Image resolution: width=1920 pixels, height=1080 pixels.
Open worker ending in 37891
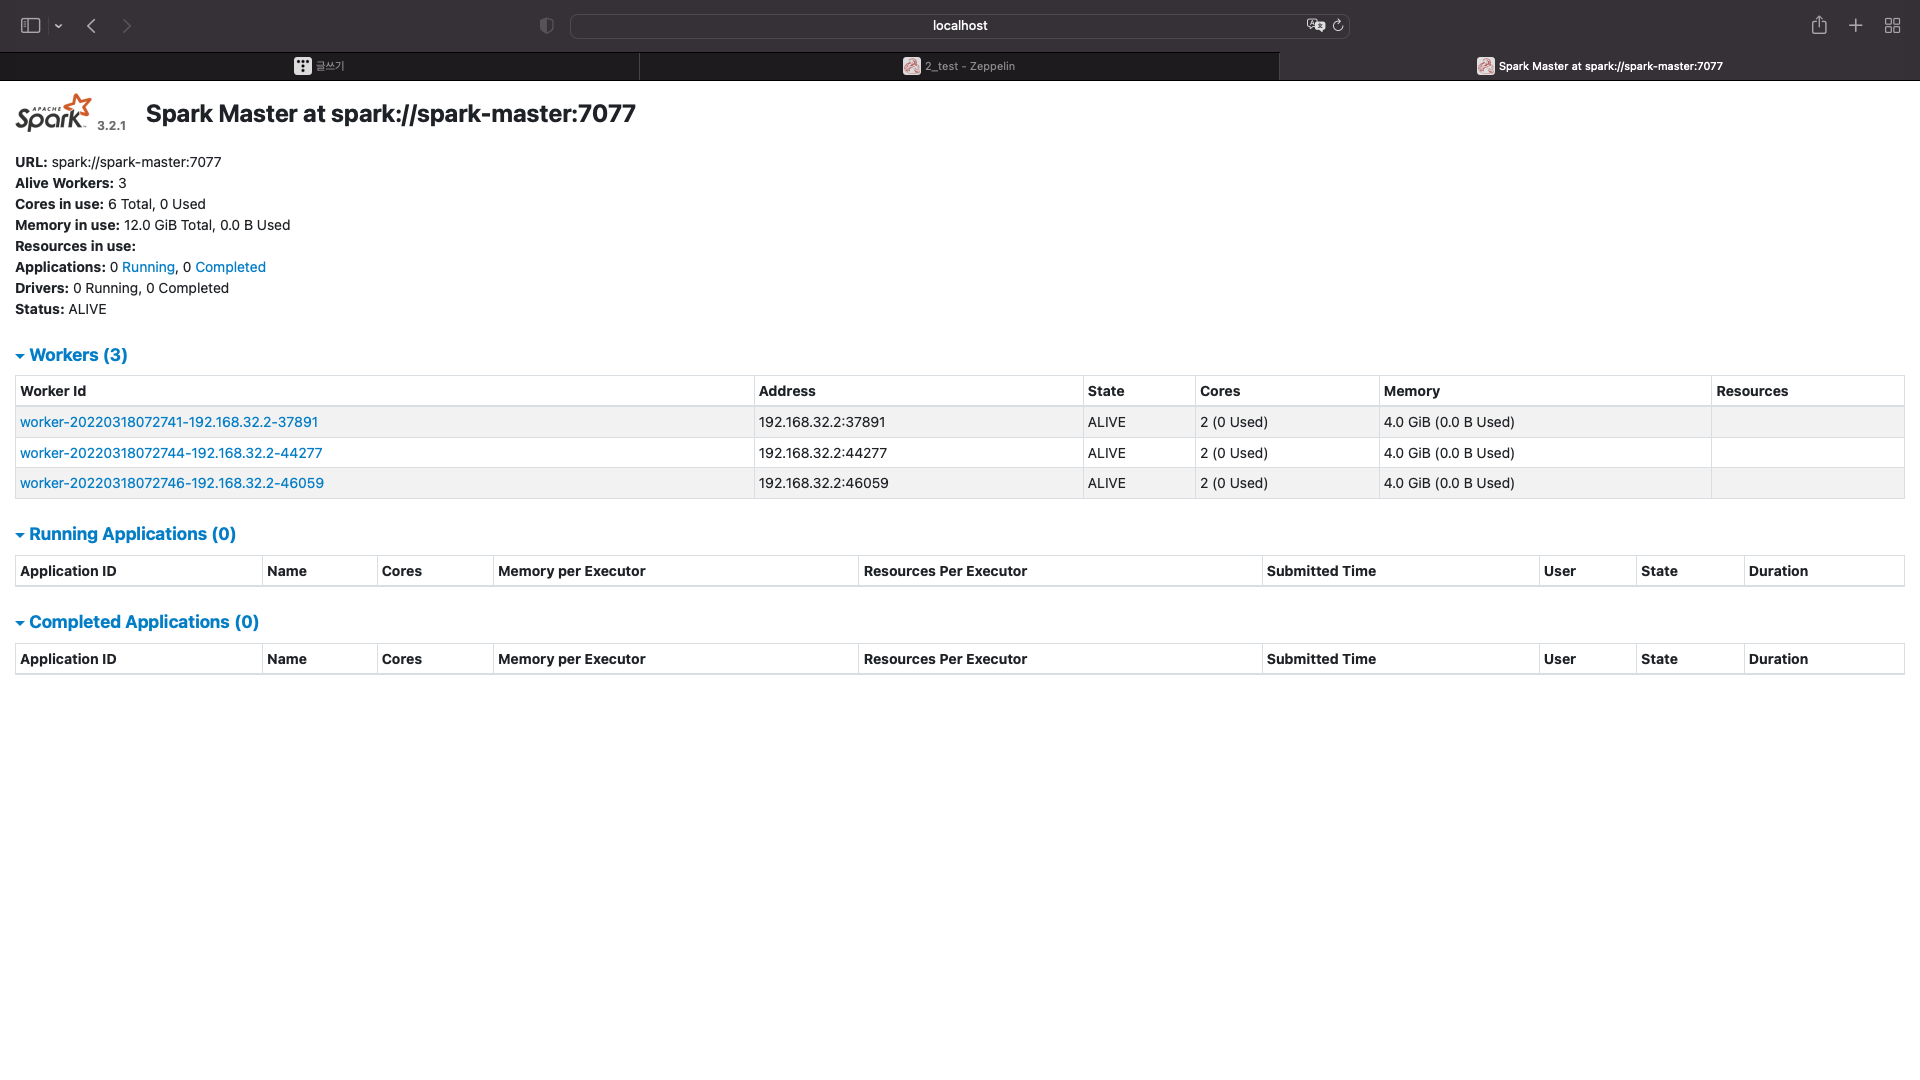(169, 422)
